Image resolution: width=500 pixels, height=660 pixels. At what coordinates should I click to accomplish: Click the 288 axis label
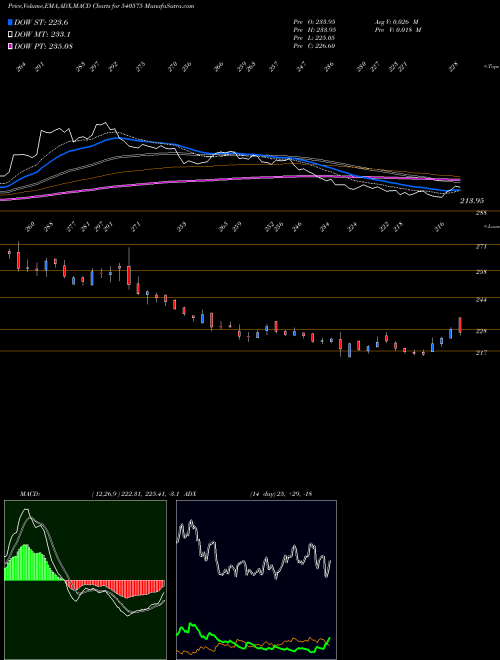pos(481,213)
